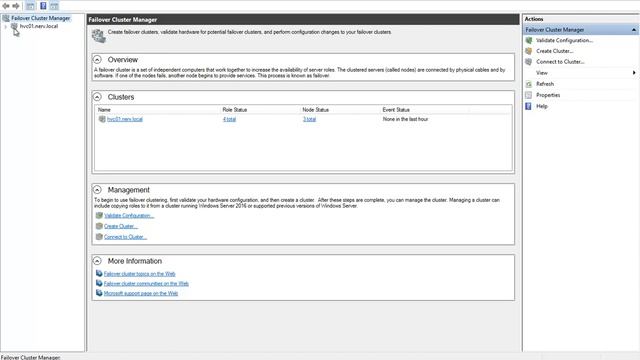
Task: Click the Refresh actions icon
Action: 529,84
